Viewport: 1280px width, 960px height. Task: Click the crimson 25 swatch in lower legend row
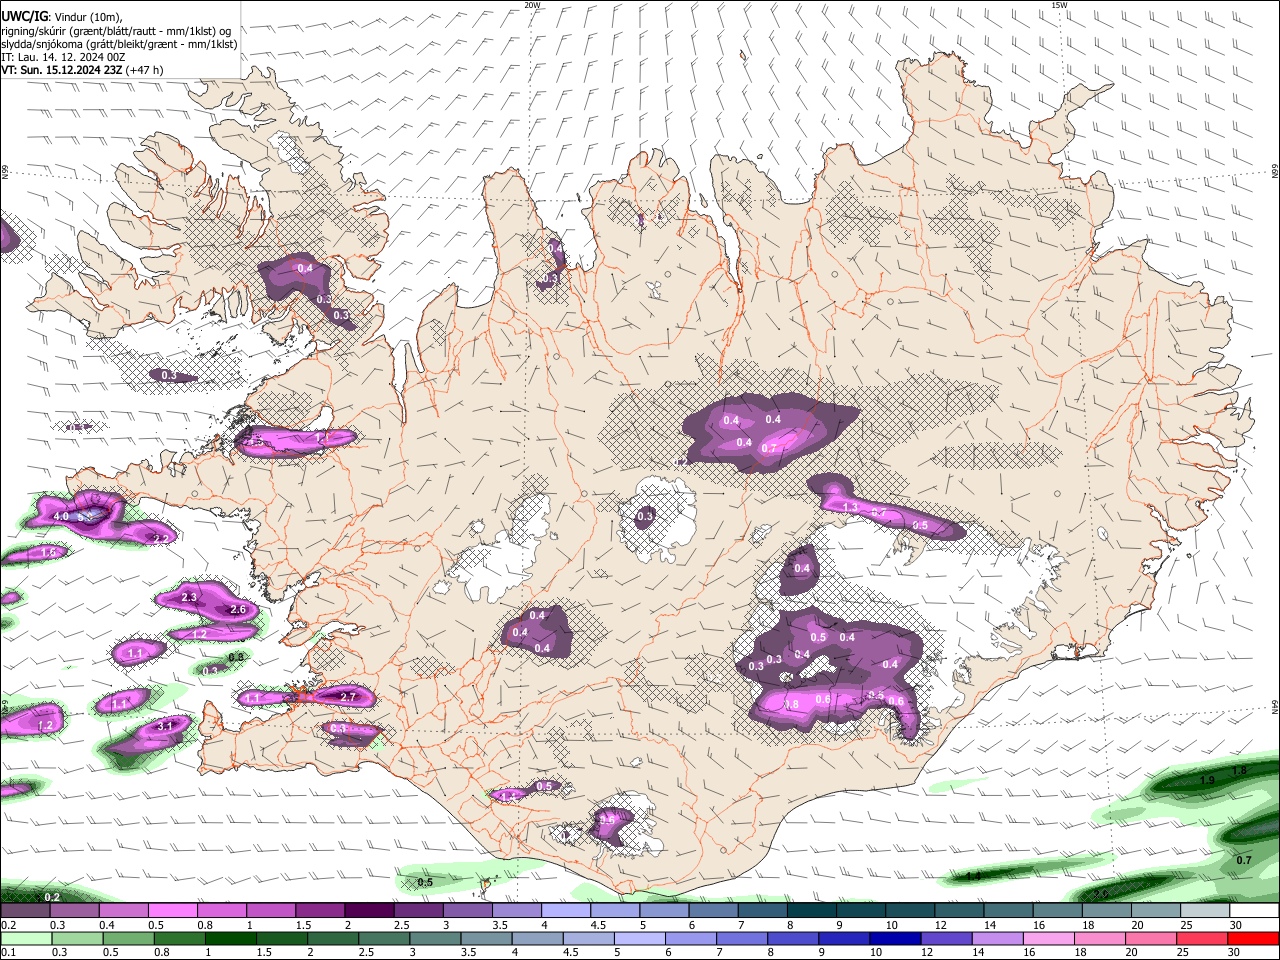coord(1202,939)
